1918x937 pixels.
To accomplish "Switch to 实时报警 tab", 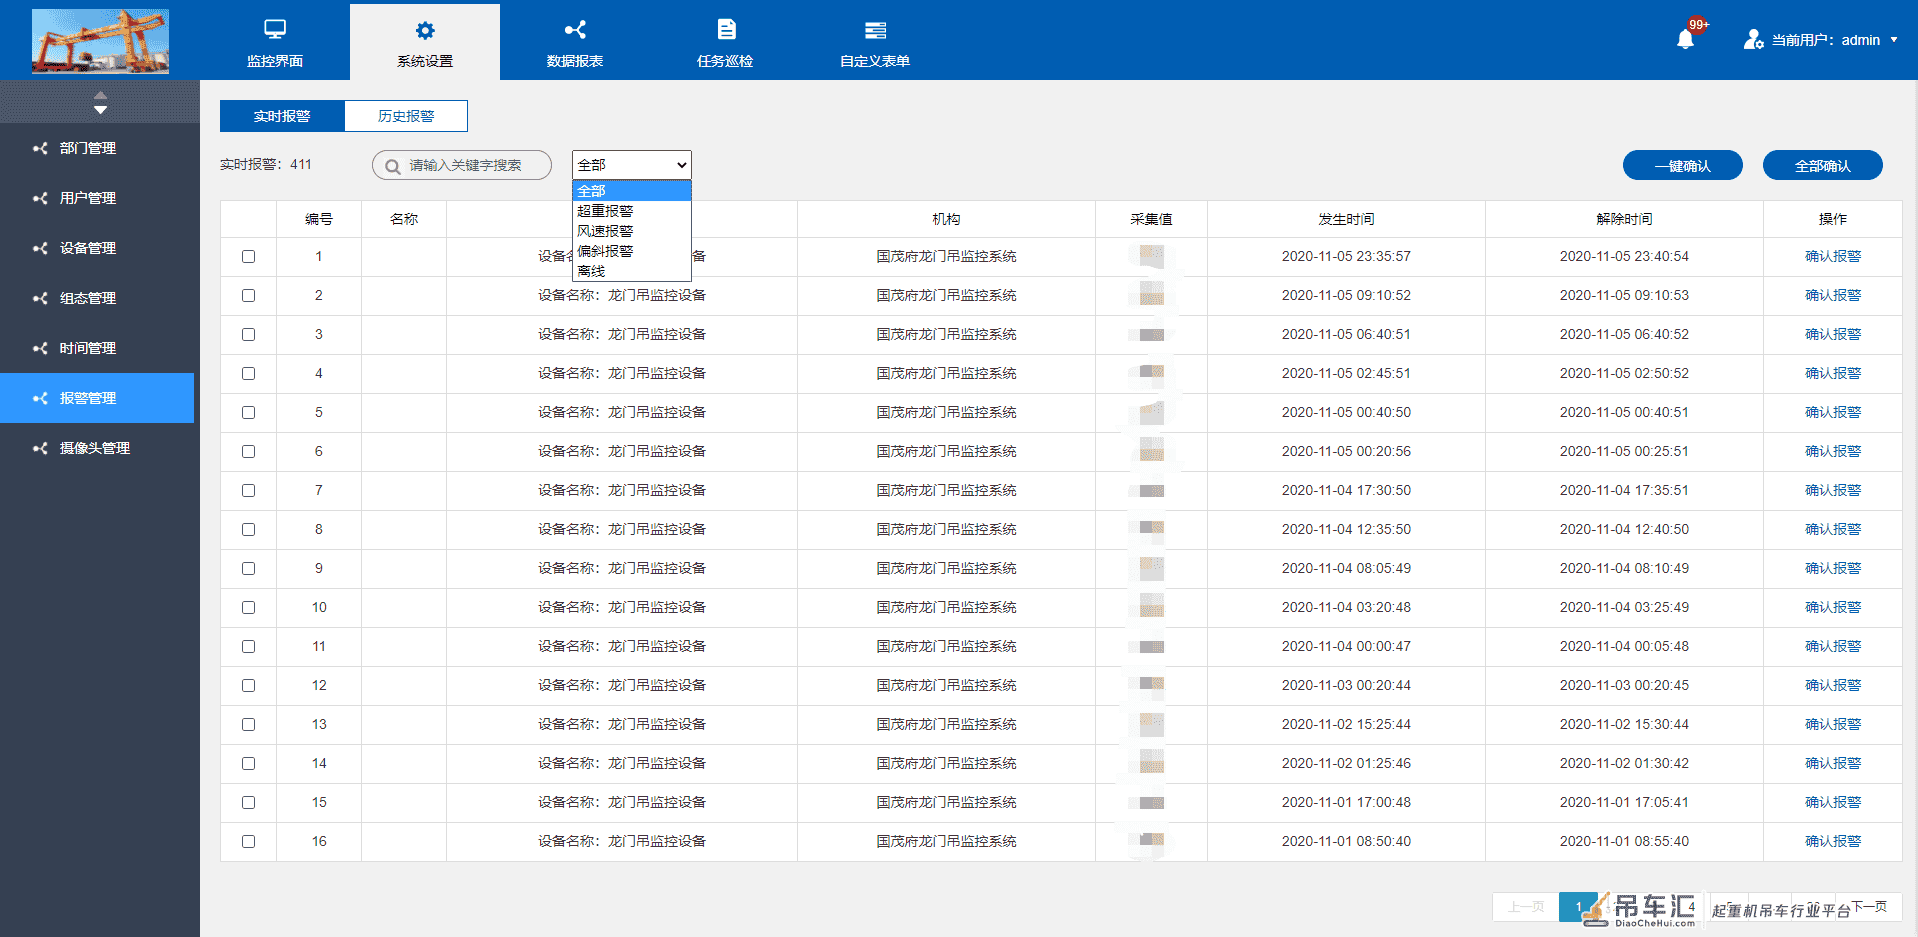I will pos(282,116).
